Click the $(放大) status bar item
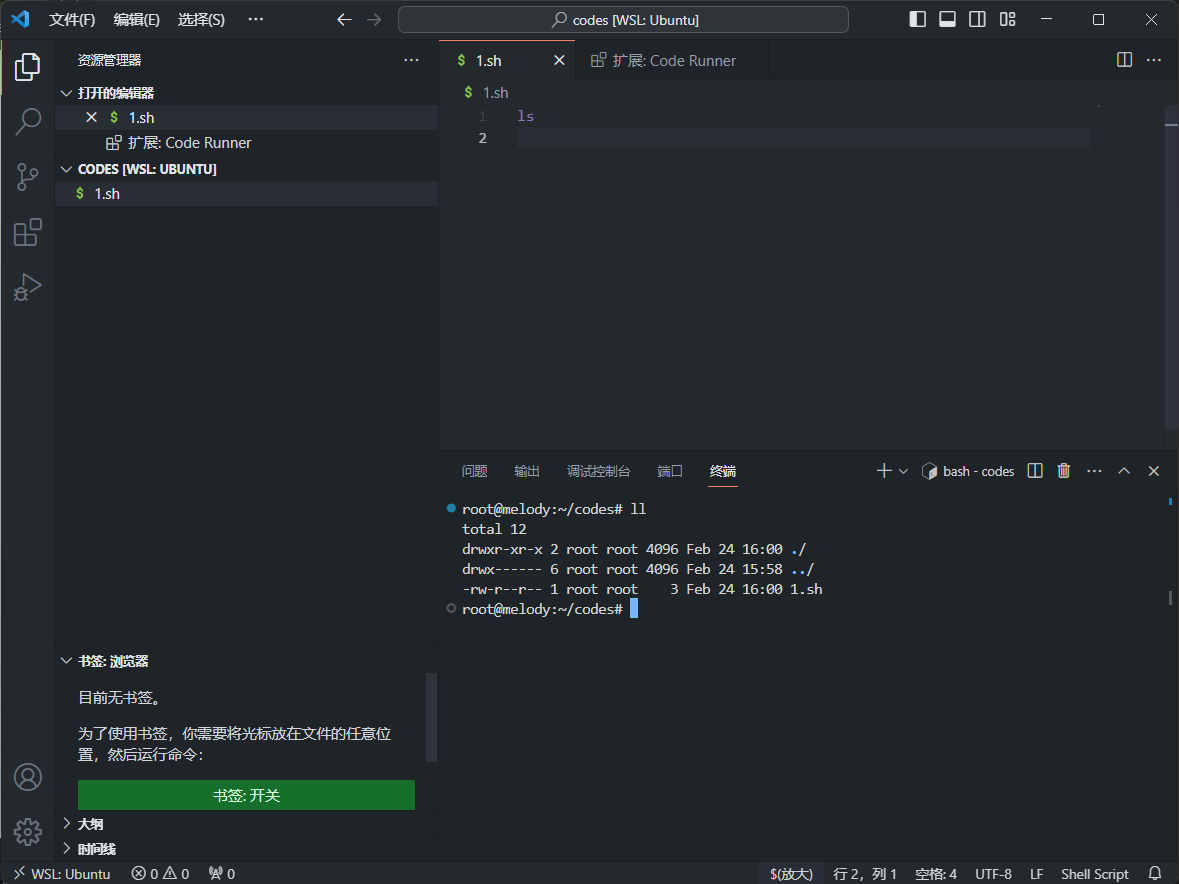This screenshot has height=884, width=1179. (791, 873)
